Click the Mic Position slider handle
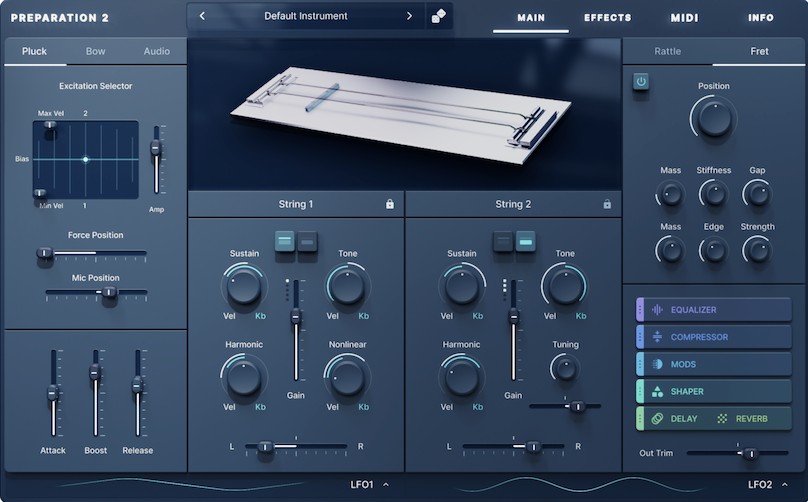 [109, 292]
